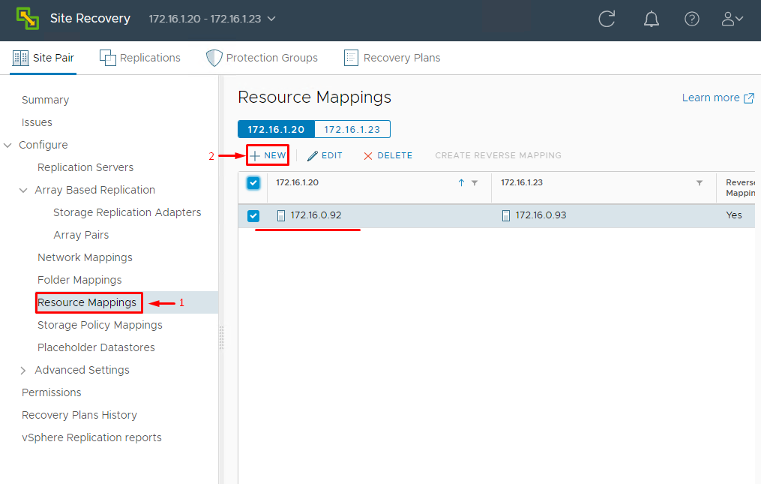The width and height of the screenshot is (761, 484).
Task: Click the EDIT mapping button
Action: pyautogui.click(x=325, y=155)
